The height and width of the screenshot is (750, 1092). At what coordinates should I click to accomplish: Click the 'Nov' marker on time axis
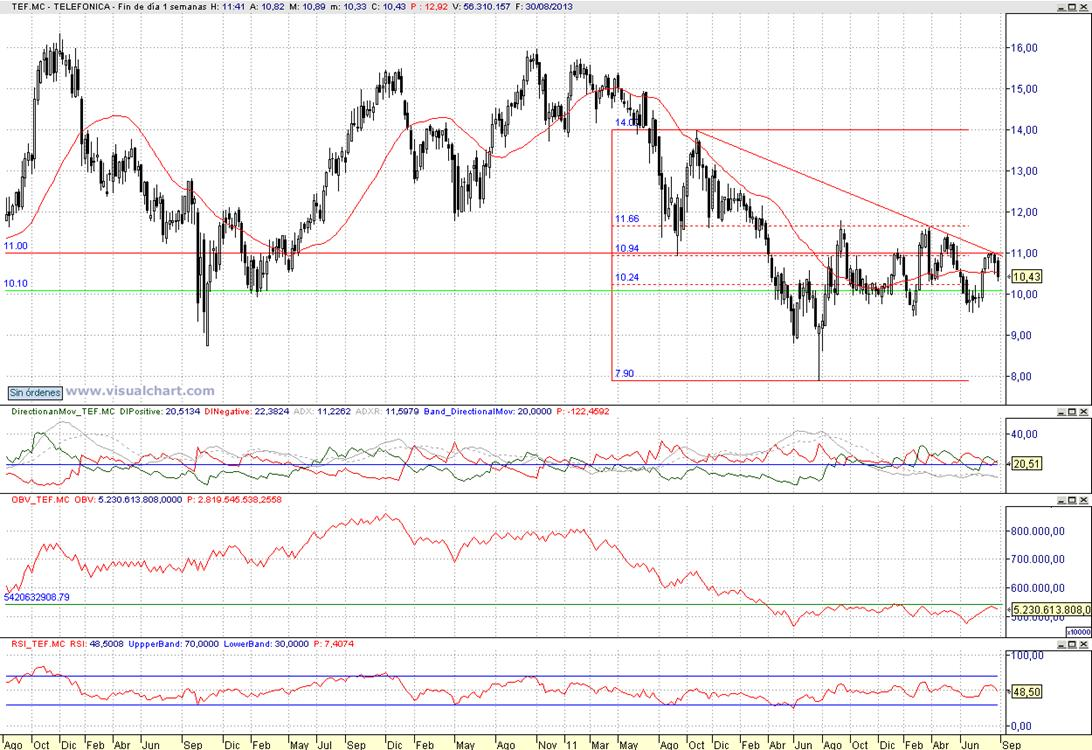548,744
